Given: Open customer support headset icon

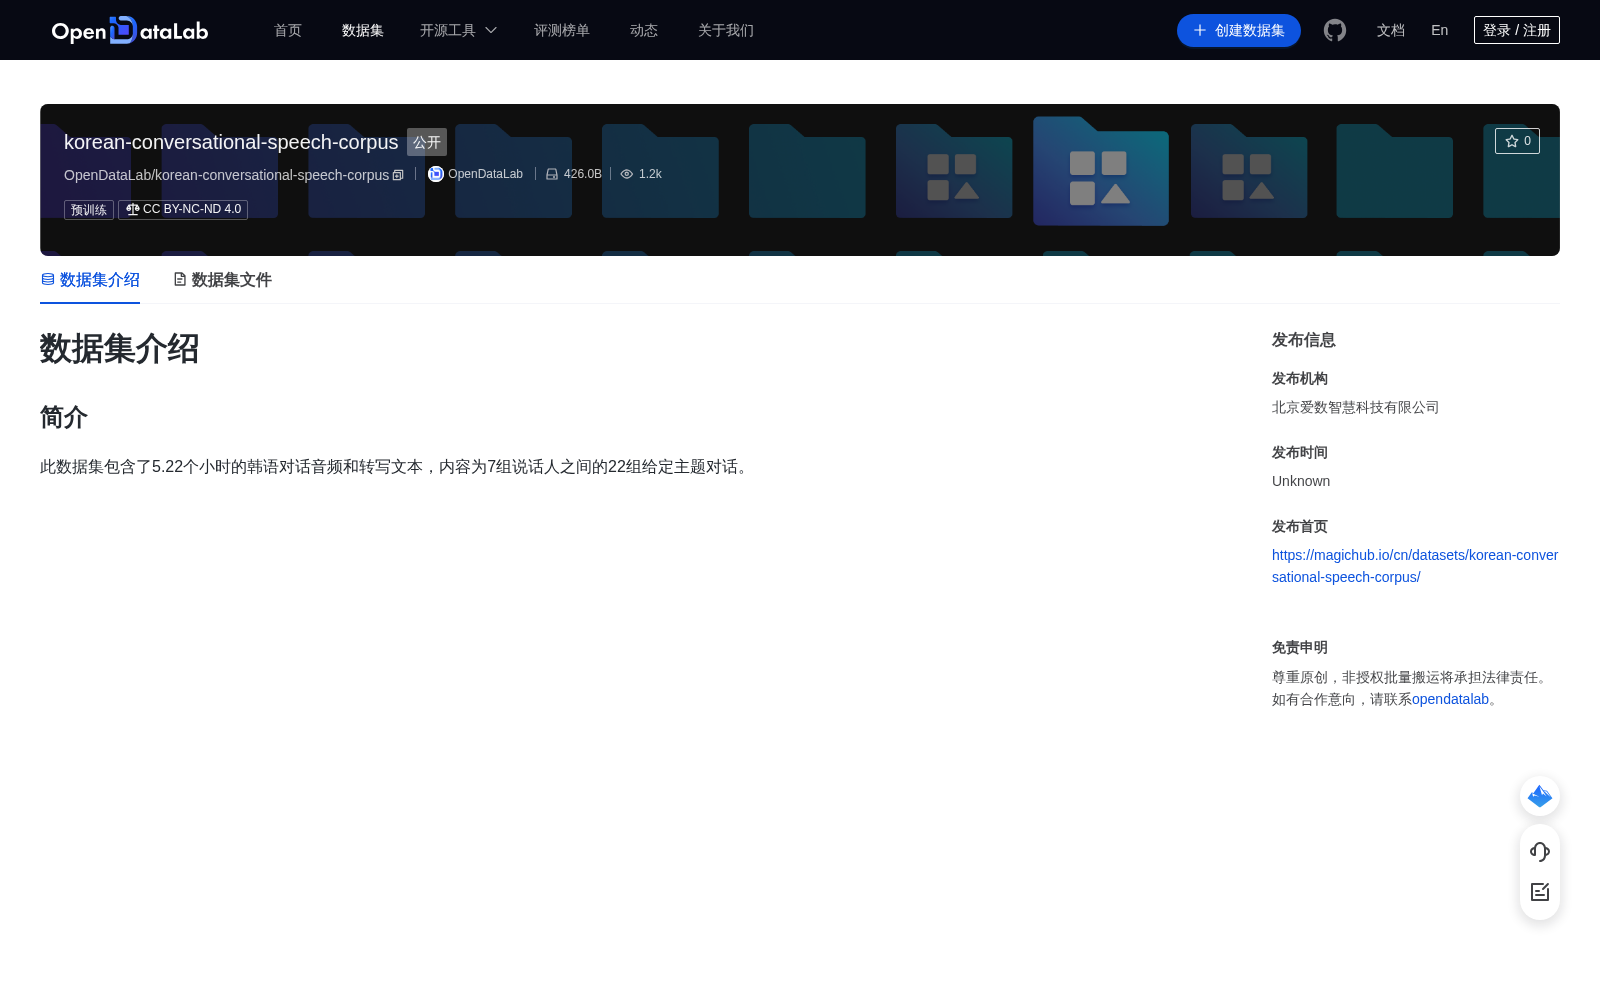Looking at the screenshot, I should pyautogui.click(x=1540, y=852).
